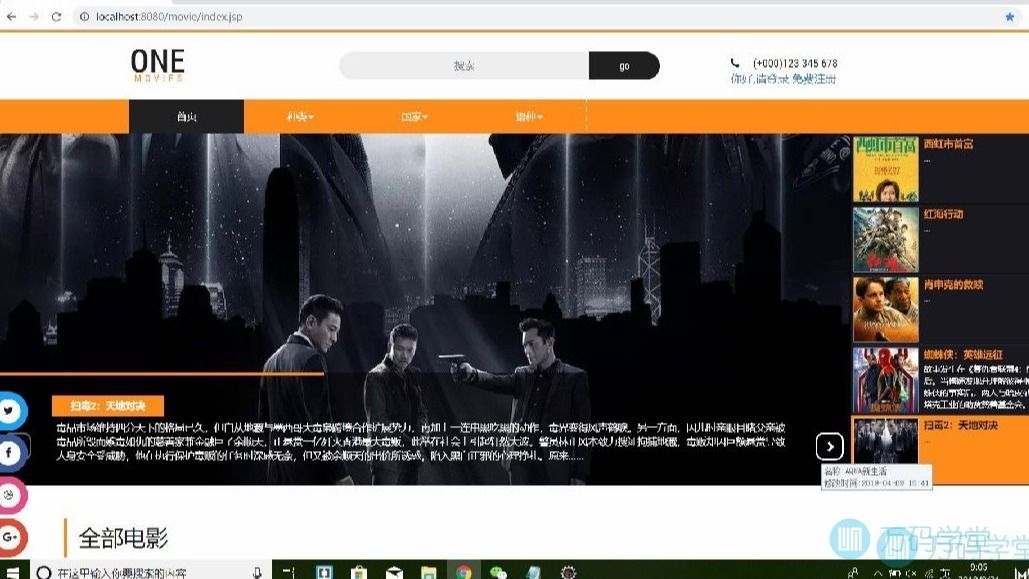Click the phone icon beside the number
The width and height of the screenshot is (1029, 579).
click(735, 63)
